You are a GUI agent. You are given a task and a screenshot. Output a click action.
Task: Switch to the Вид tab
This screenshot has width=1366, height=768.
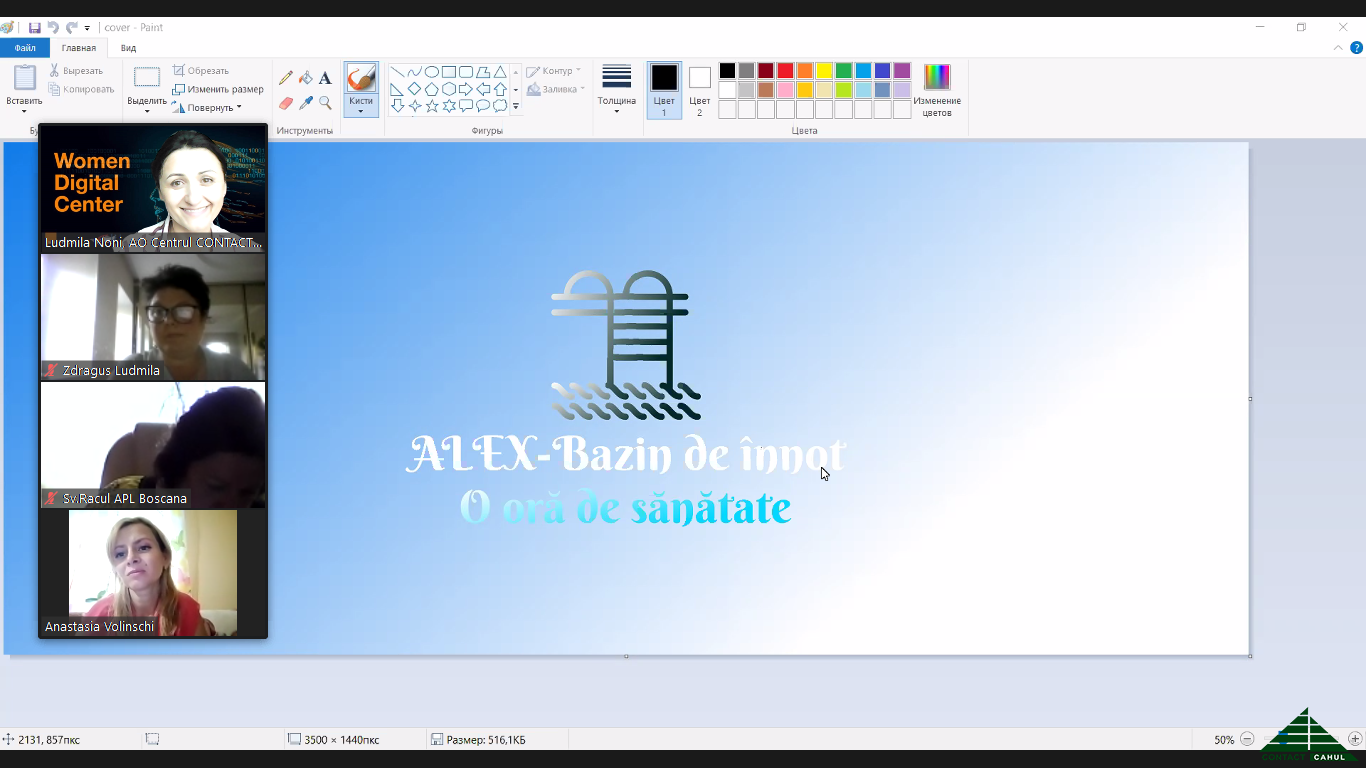pos(128,48)
